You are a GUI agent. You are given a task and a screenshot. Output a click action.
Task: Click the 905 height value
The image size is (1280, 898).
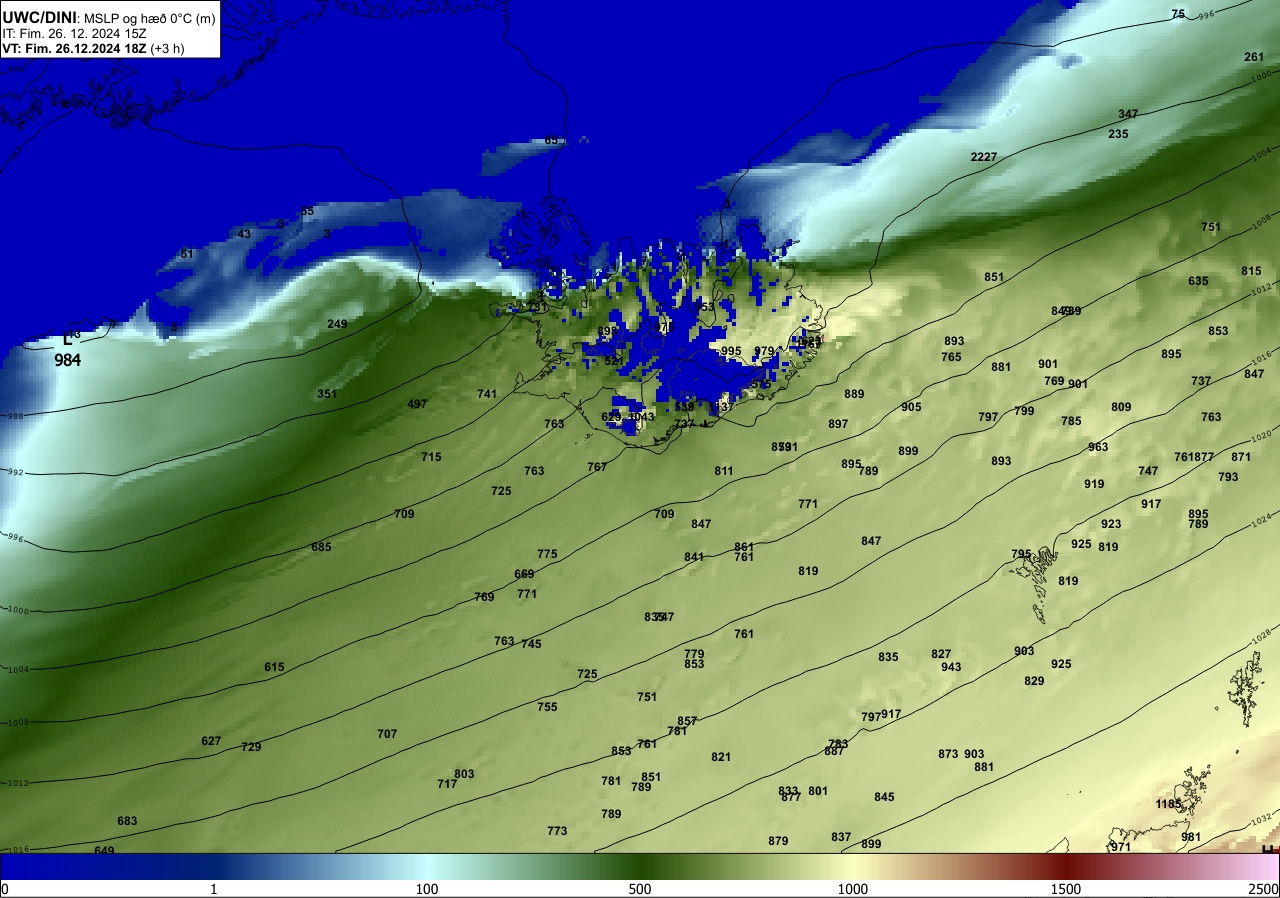911,407
